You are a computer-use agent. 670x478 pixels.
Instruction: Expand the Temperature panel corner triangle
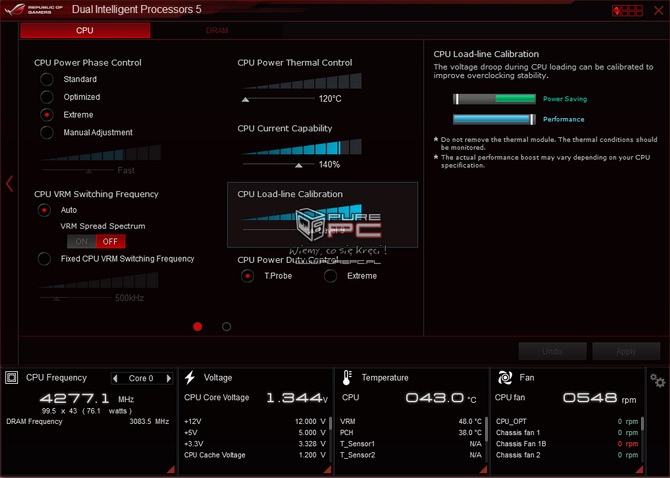click(x=484, y=469)
